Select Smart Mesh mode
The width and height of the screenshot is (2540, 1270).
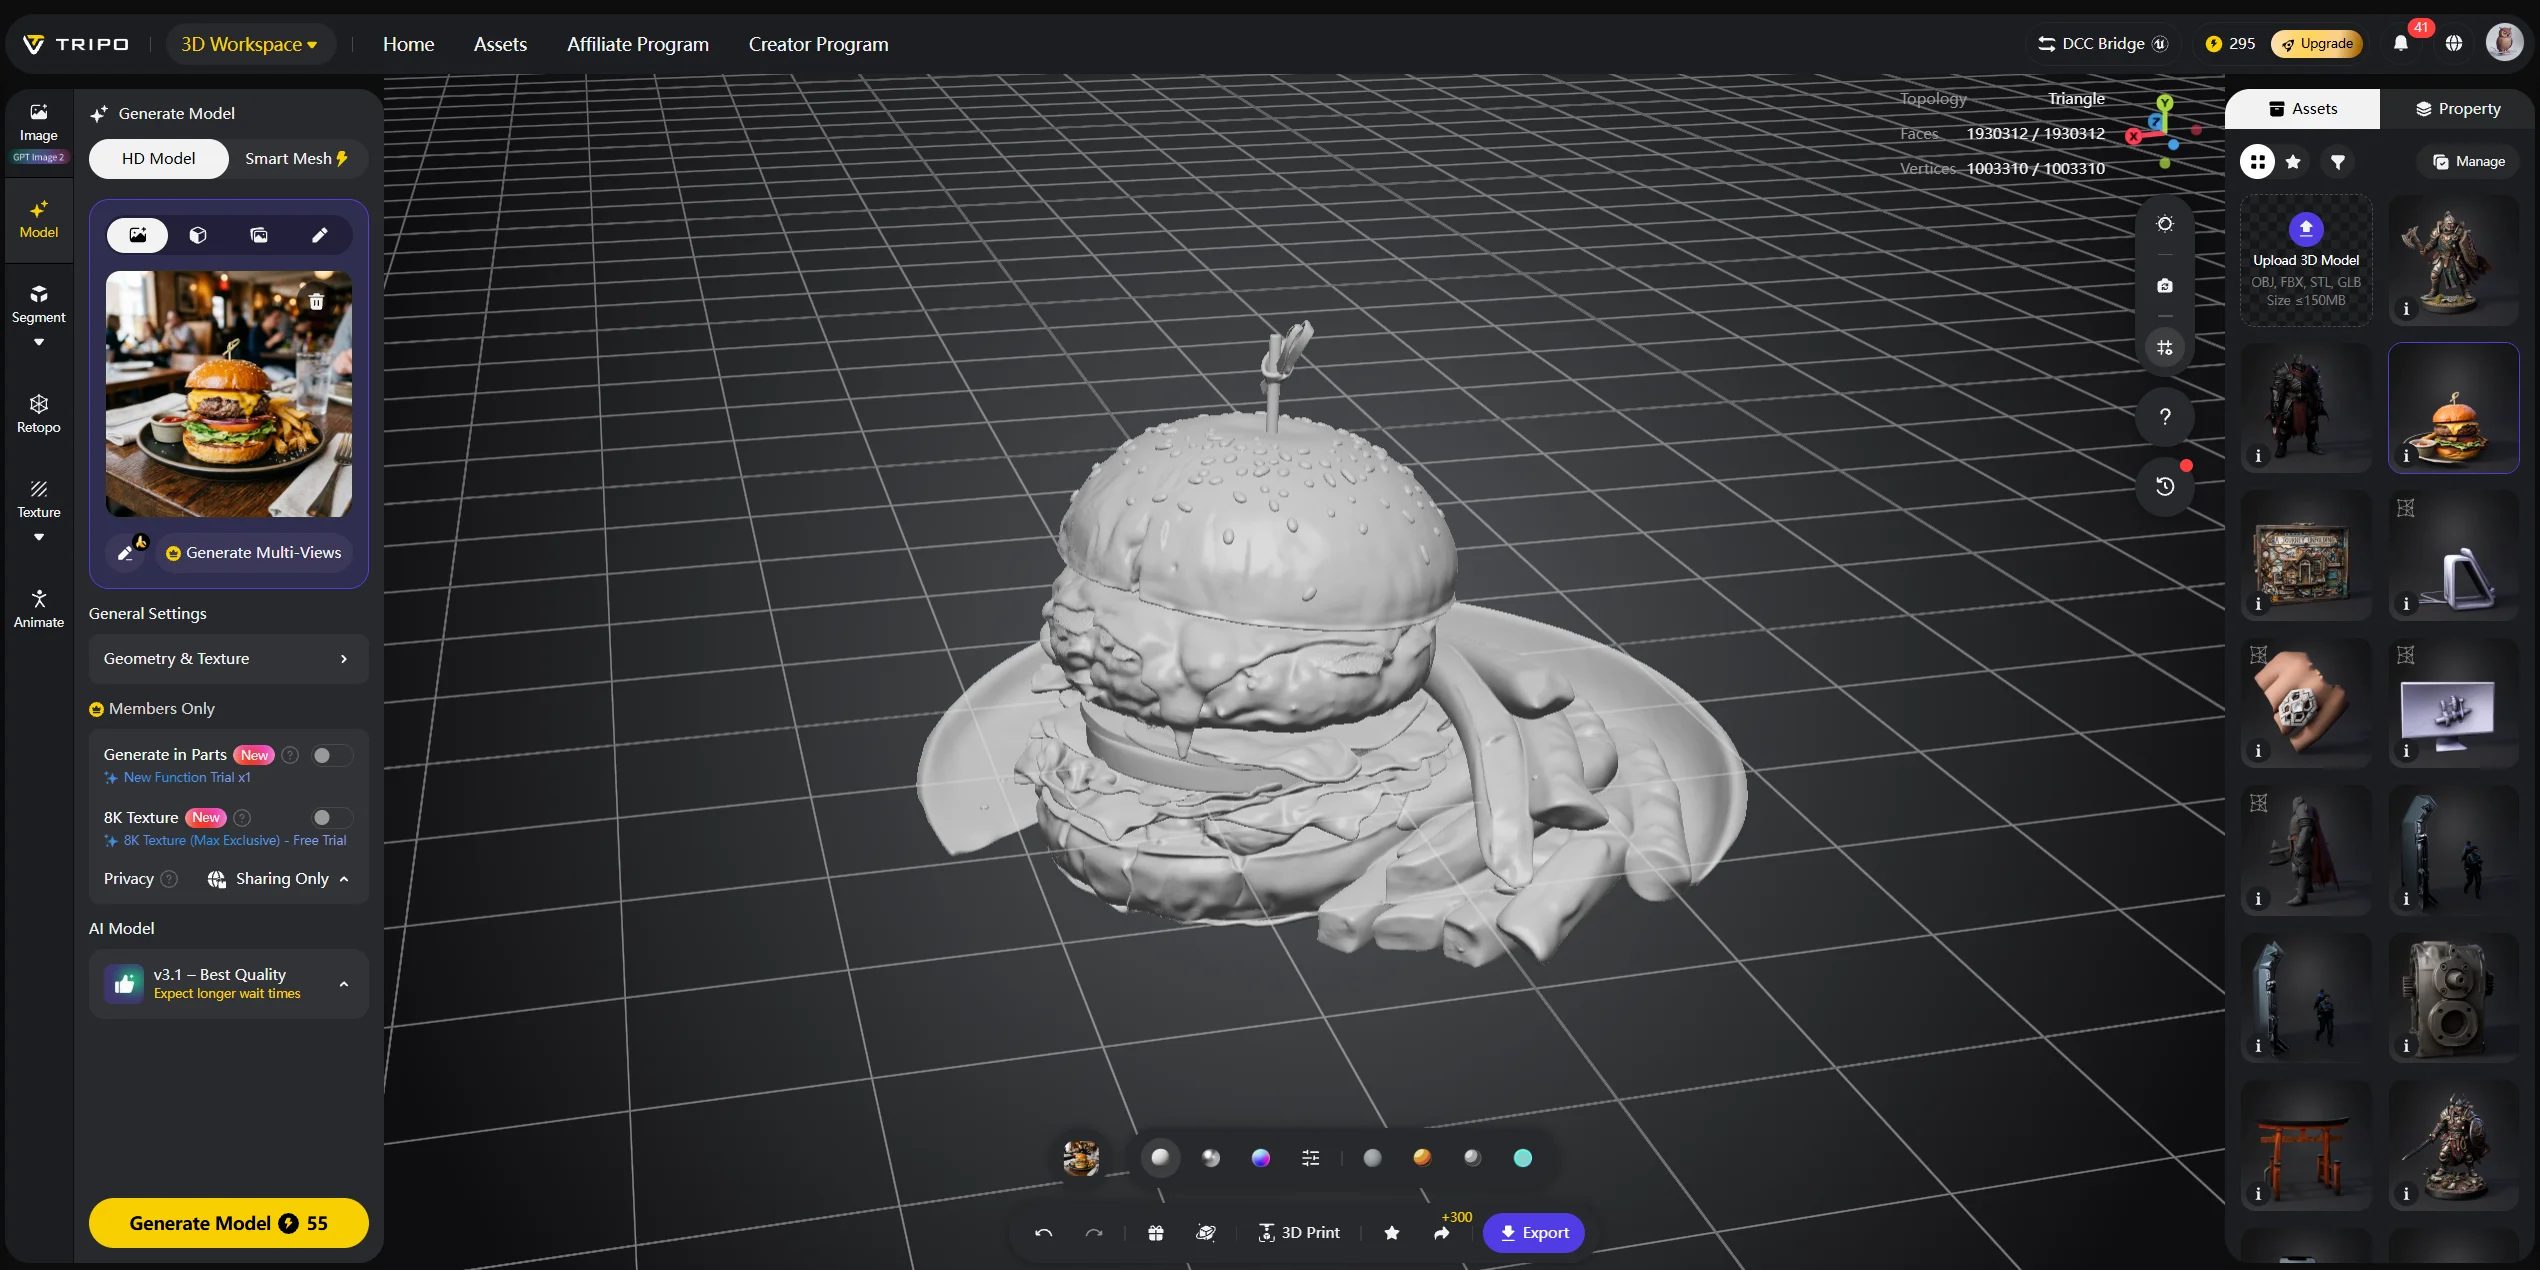click(297, 159)
